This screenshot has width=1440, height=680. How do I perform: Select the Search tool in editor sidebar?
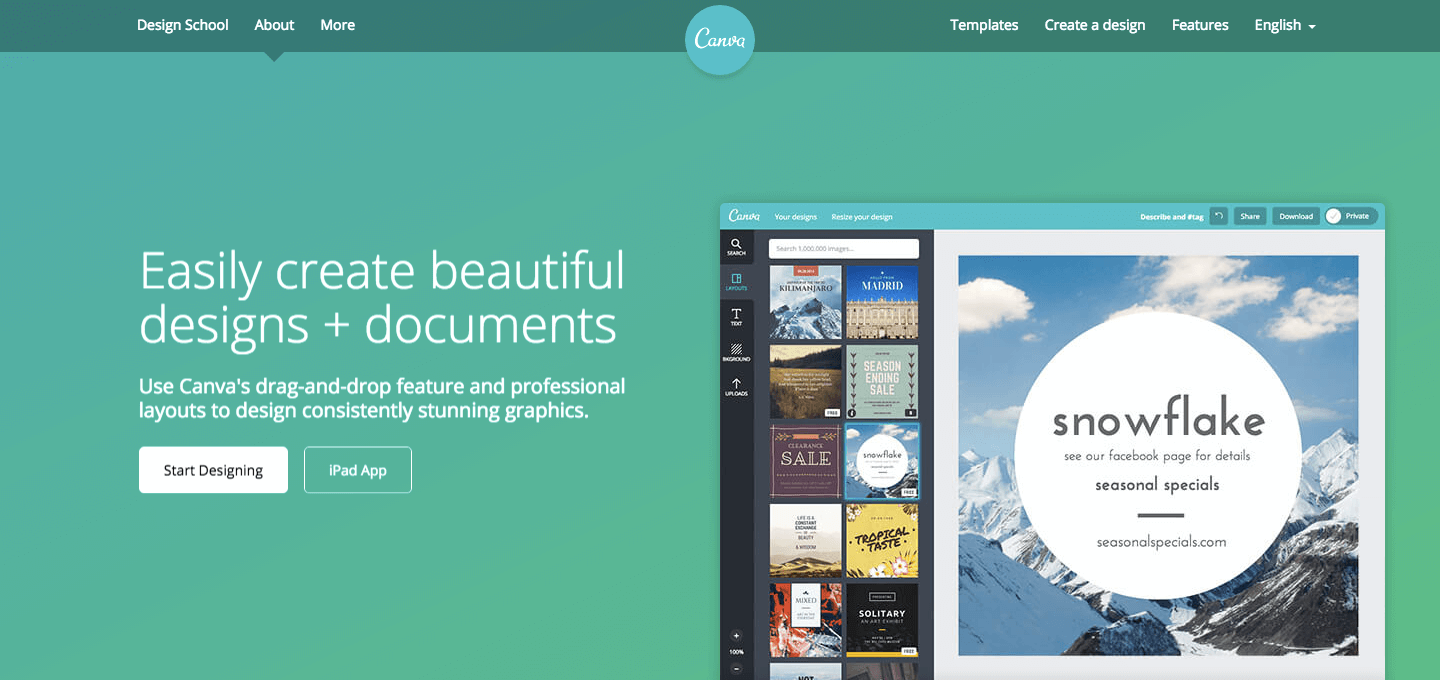(x=736, y=246)
